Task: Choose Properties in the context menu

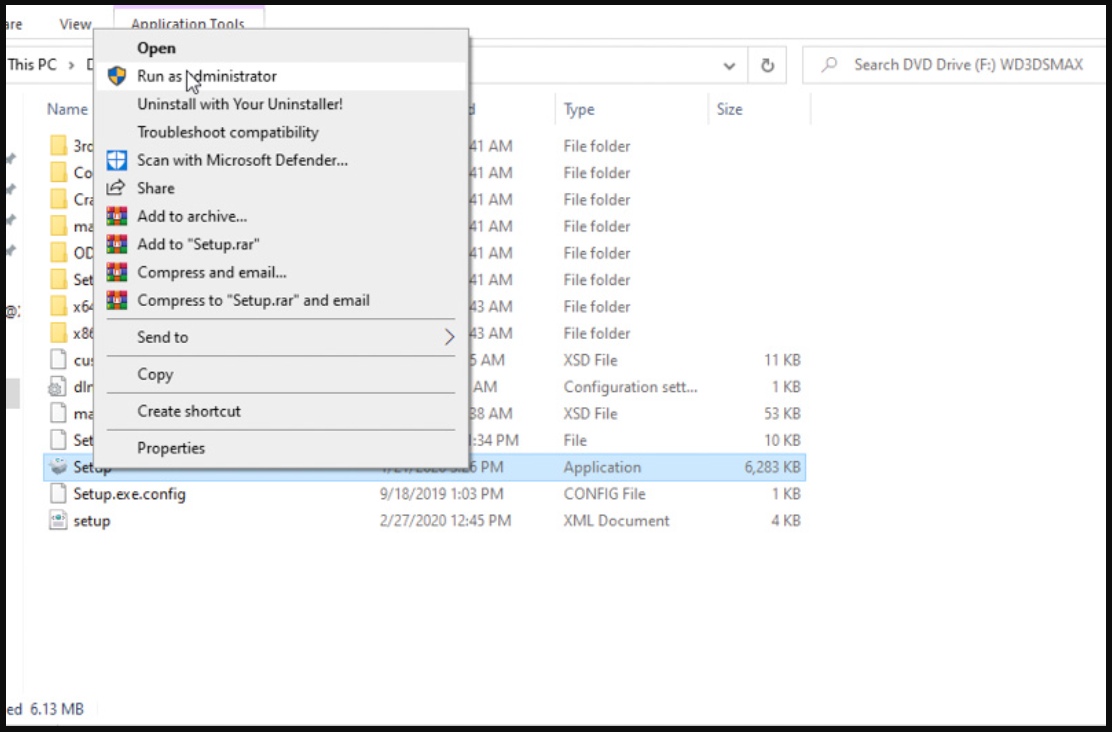Action: [x=171, y=448]
